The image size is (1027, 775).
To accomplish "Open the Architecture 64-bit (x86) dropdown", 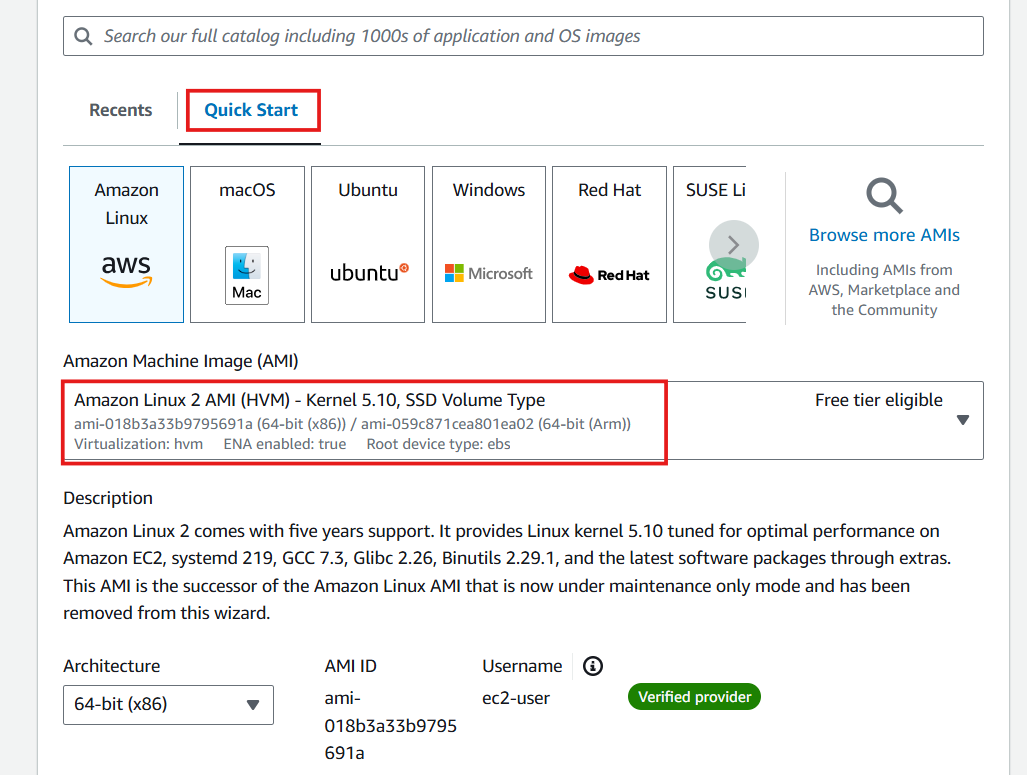I will (168, 705).
